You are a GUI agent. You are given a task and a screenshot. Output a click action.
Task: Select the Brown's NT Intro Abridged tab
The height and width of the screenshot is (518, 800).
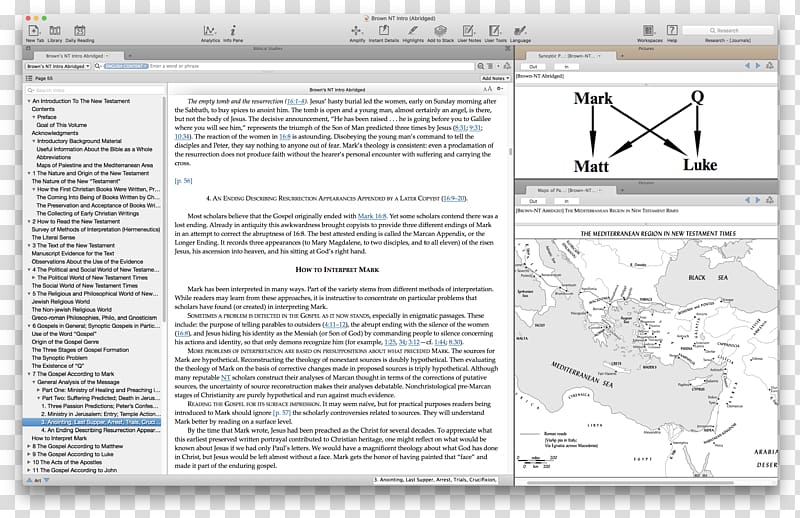tap(79, 56)
